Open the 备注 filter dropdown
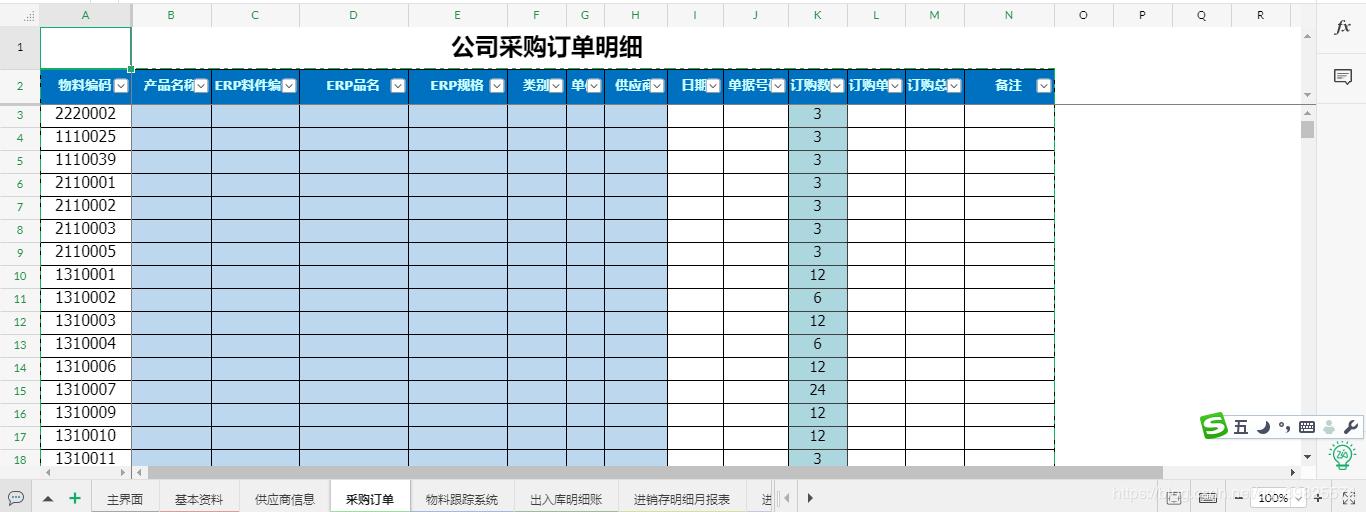This screenshot has width=1366, height=512. [1044, 86]
